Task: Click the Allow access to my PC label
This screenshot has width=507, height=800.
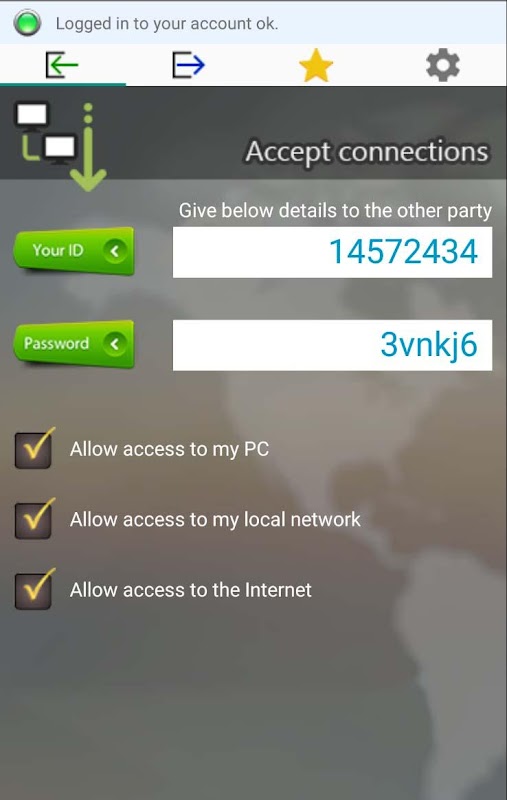Action: pyautogui.click(x=169, y=449)
